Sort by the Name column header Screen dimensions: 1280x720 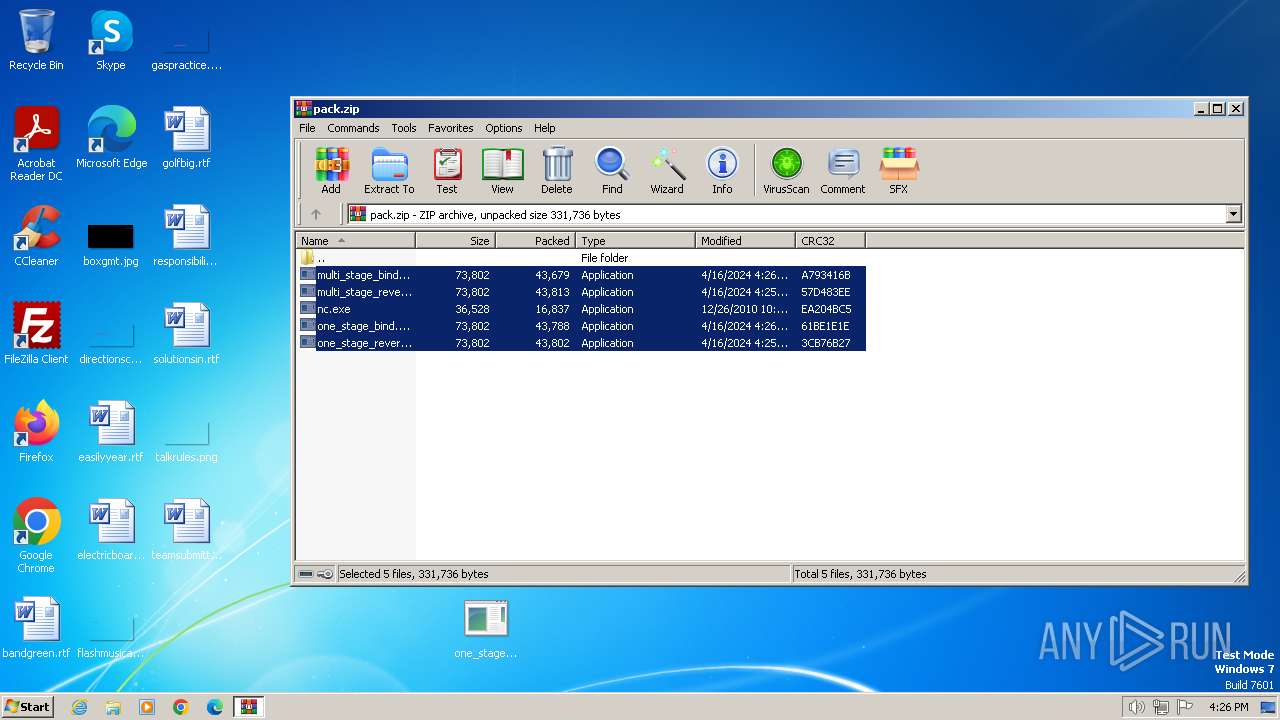pos(355,241)
